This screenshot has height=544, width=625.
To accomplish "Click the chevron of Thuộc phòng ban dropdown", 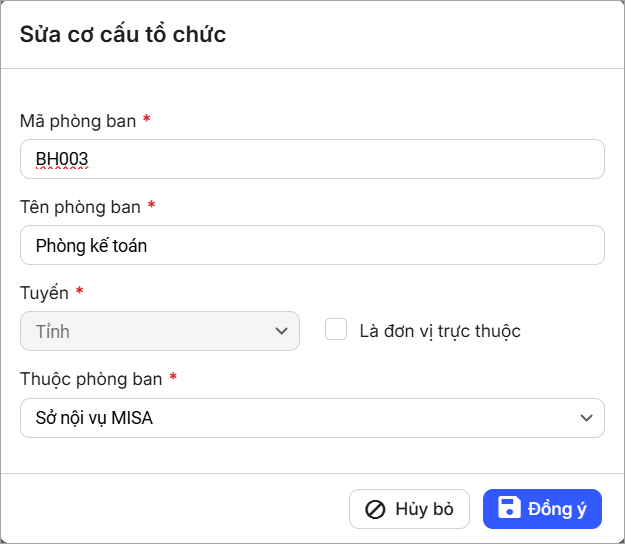I will tap(586, 418).
